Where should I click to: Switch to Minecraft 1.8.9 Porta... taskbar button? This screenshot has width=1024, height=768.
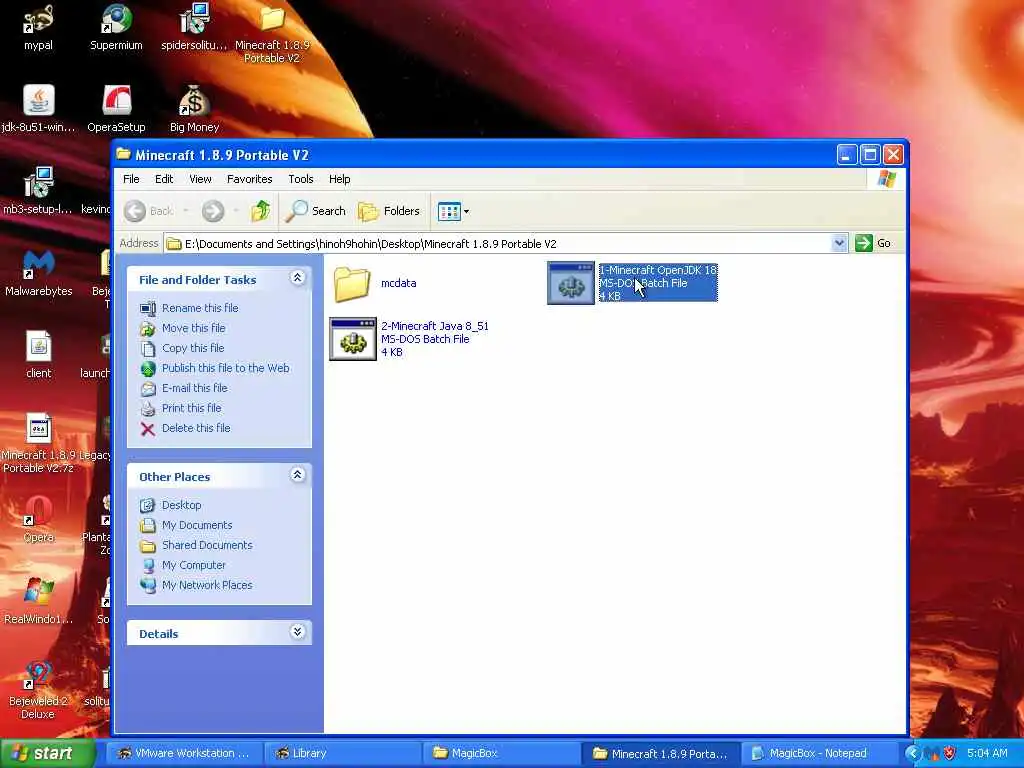point(661,753)
